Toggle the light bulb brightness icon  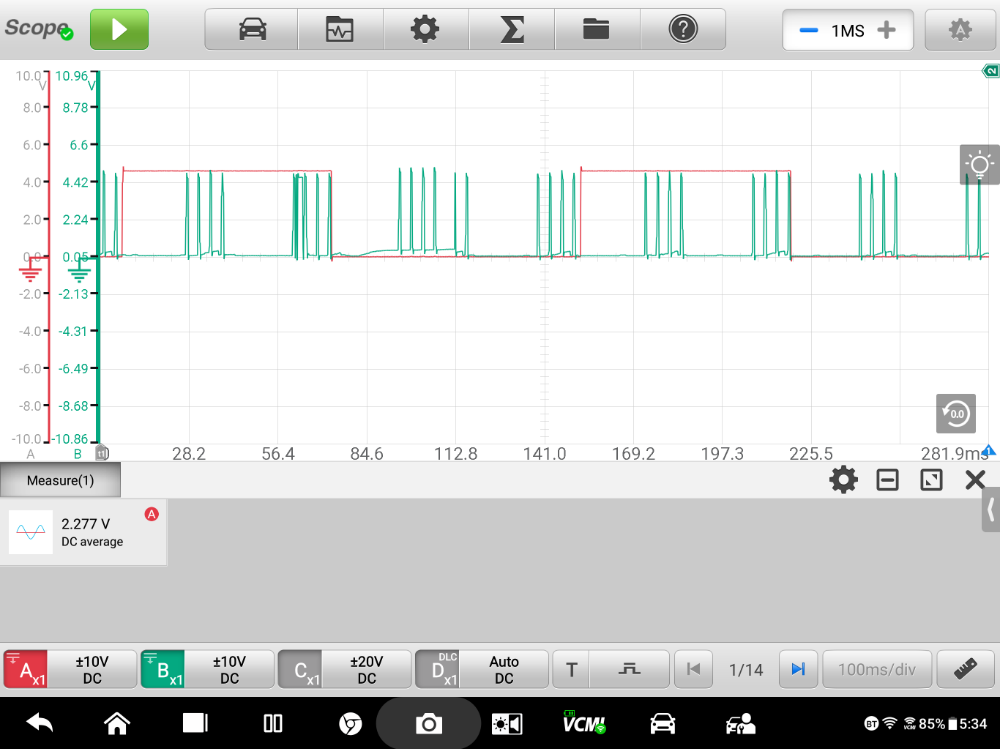tap(979, 165)
